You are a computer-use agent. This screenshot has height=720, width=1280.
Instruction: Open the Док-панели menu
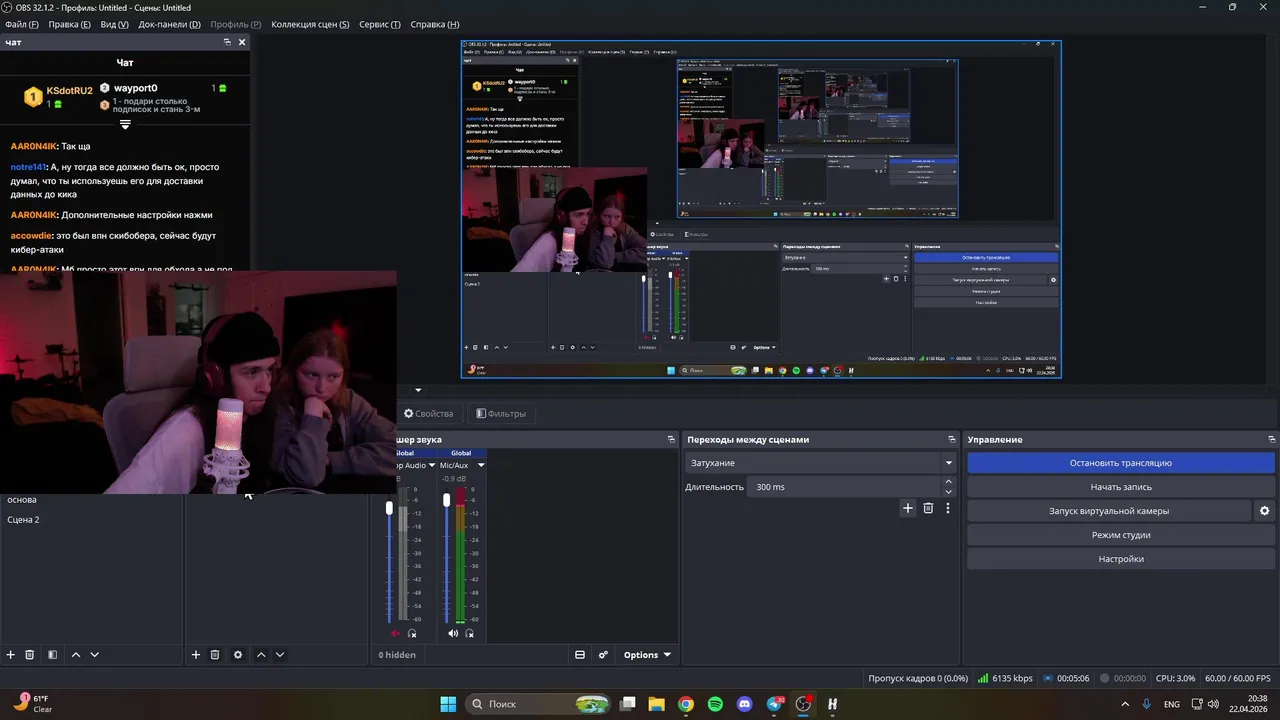click(x=169, y=24)
